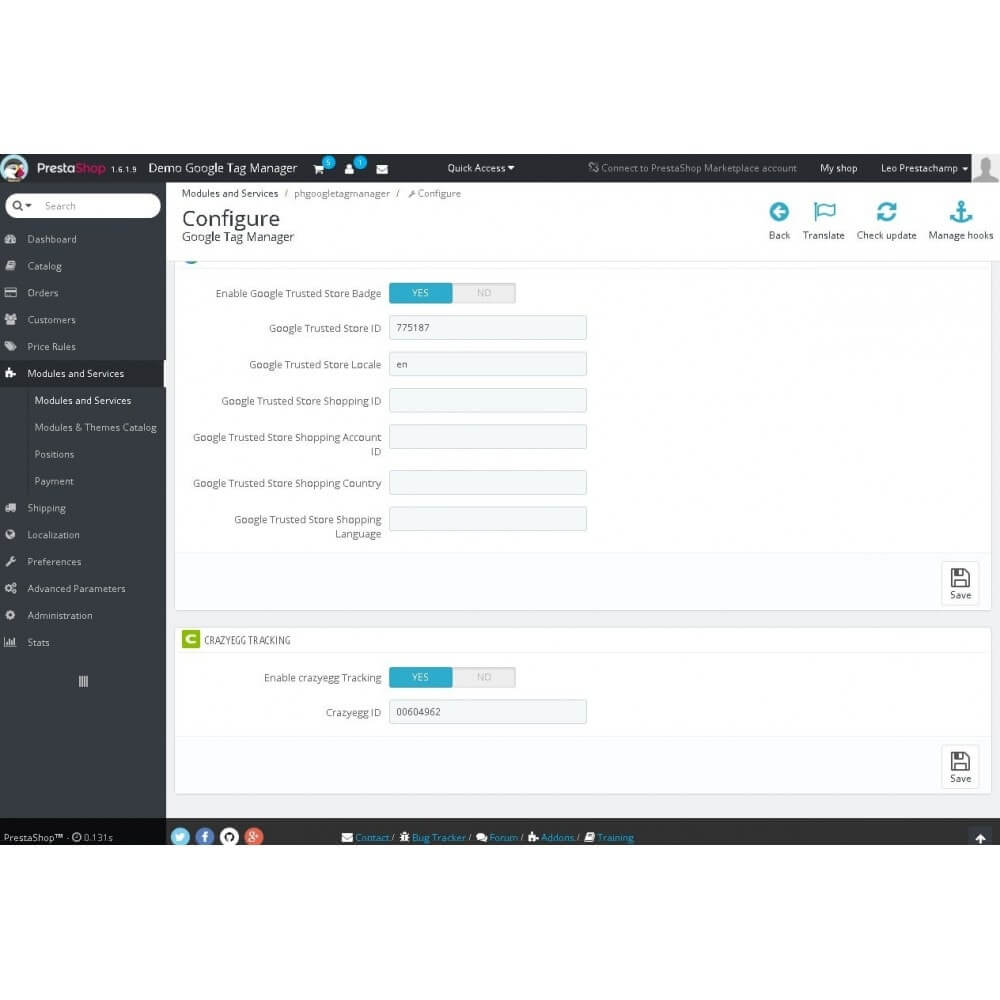Select Positions submenu item
The height and width of the screenshot is (1000, 1000).
pos(54,454)
